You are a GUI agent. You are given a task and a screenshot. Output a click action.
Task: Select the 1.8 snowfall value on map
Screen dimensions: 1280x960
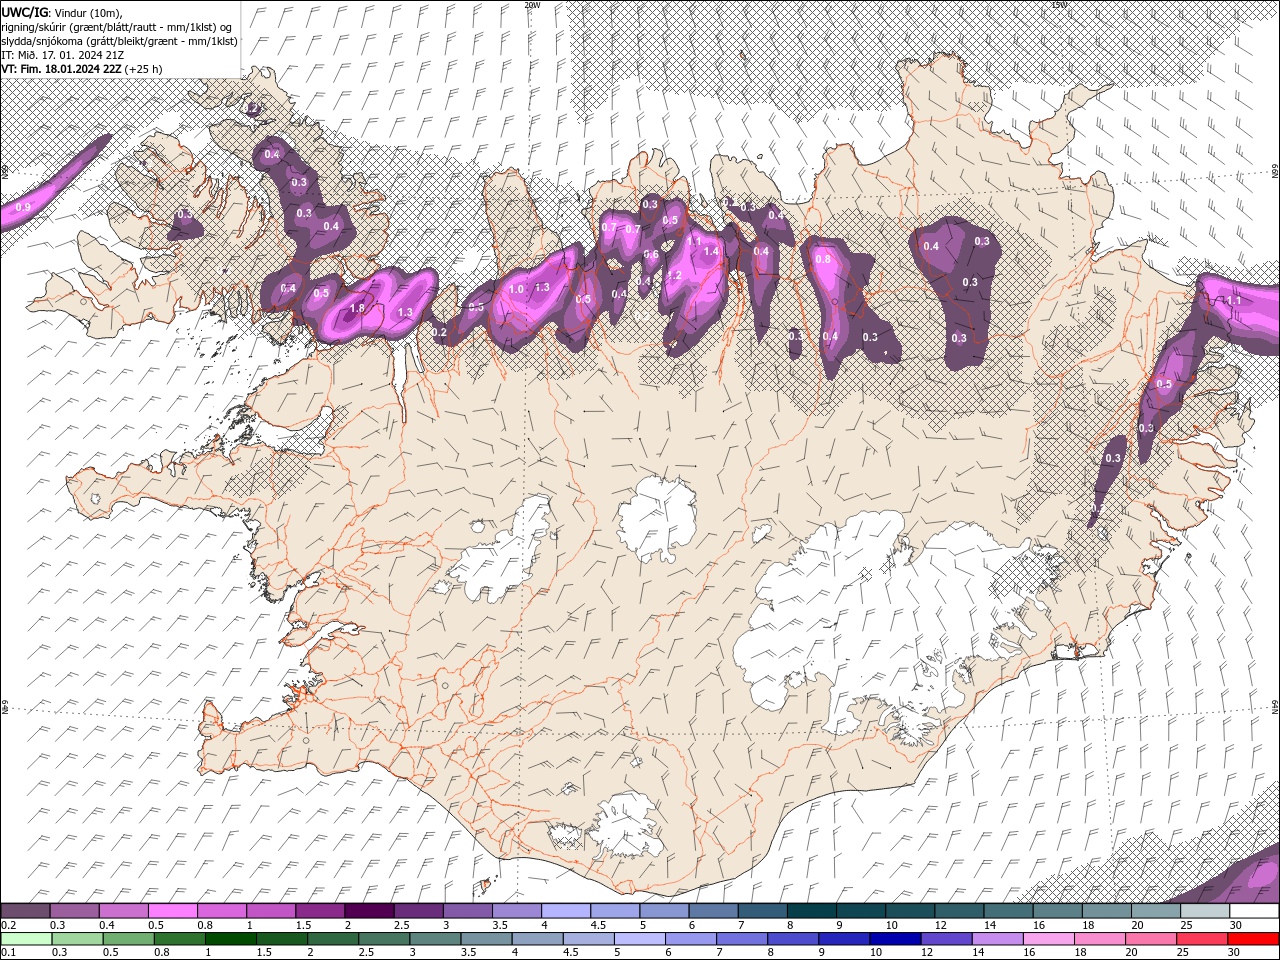click(x=358, y=308)
